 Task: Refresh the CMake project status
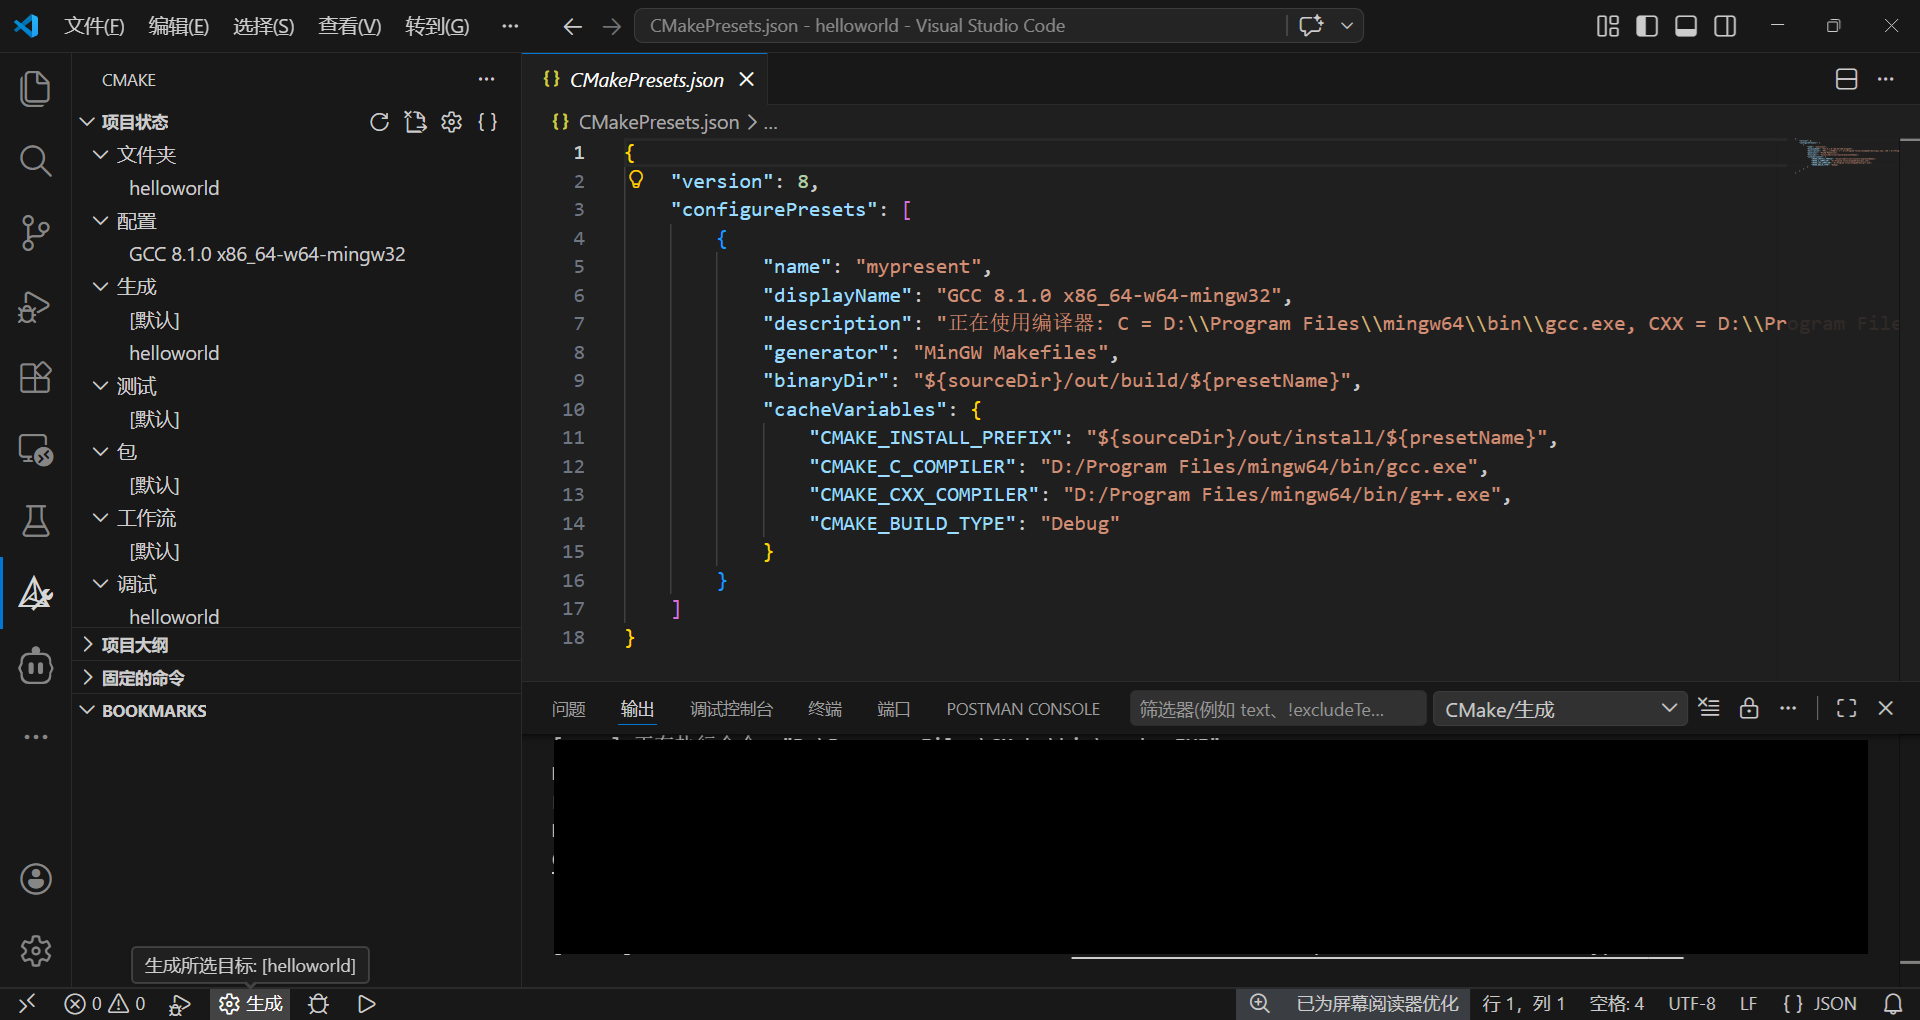tap(379, 122)
